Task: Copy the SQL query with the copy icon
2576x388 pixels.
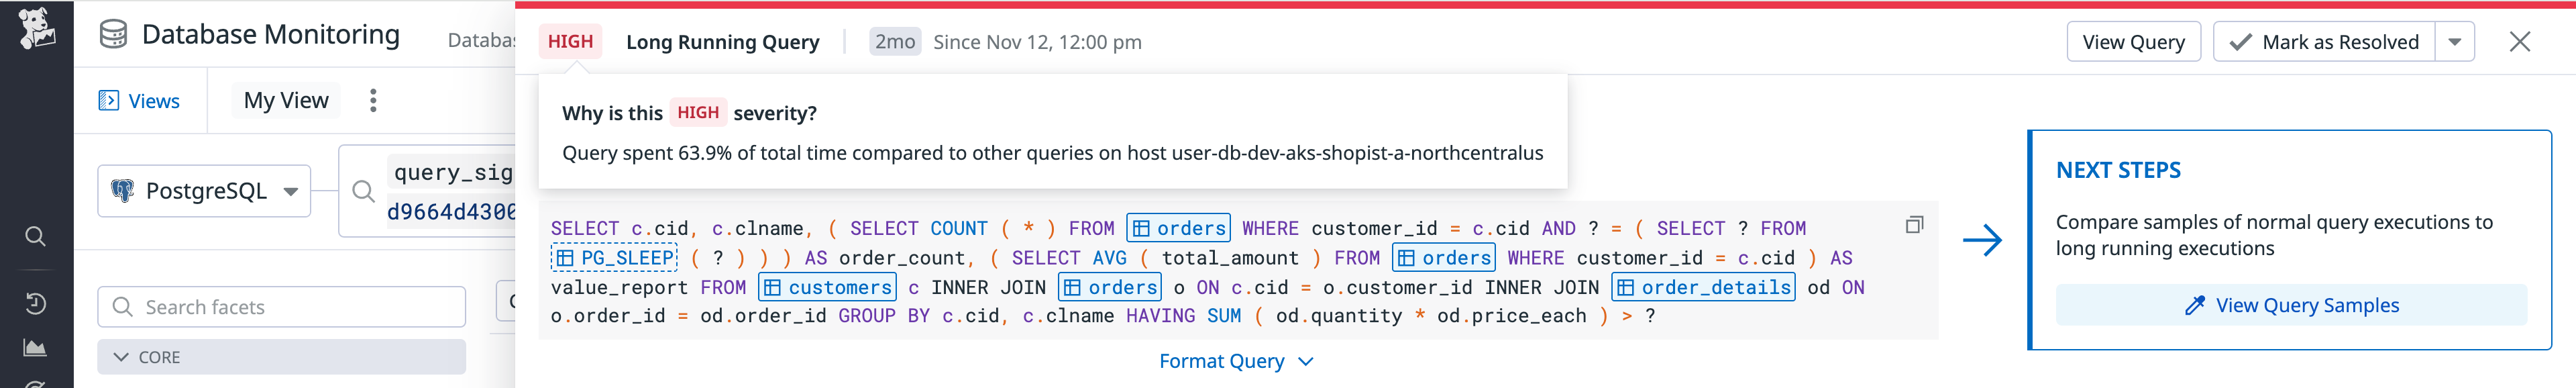Action: 1913,225
